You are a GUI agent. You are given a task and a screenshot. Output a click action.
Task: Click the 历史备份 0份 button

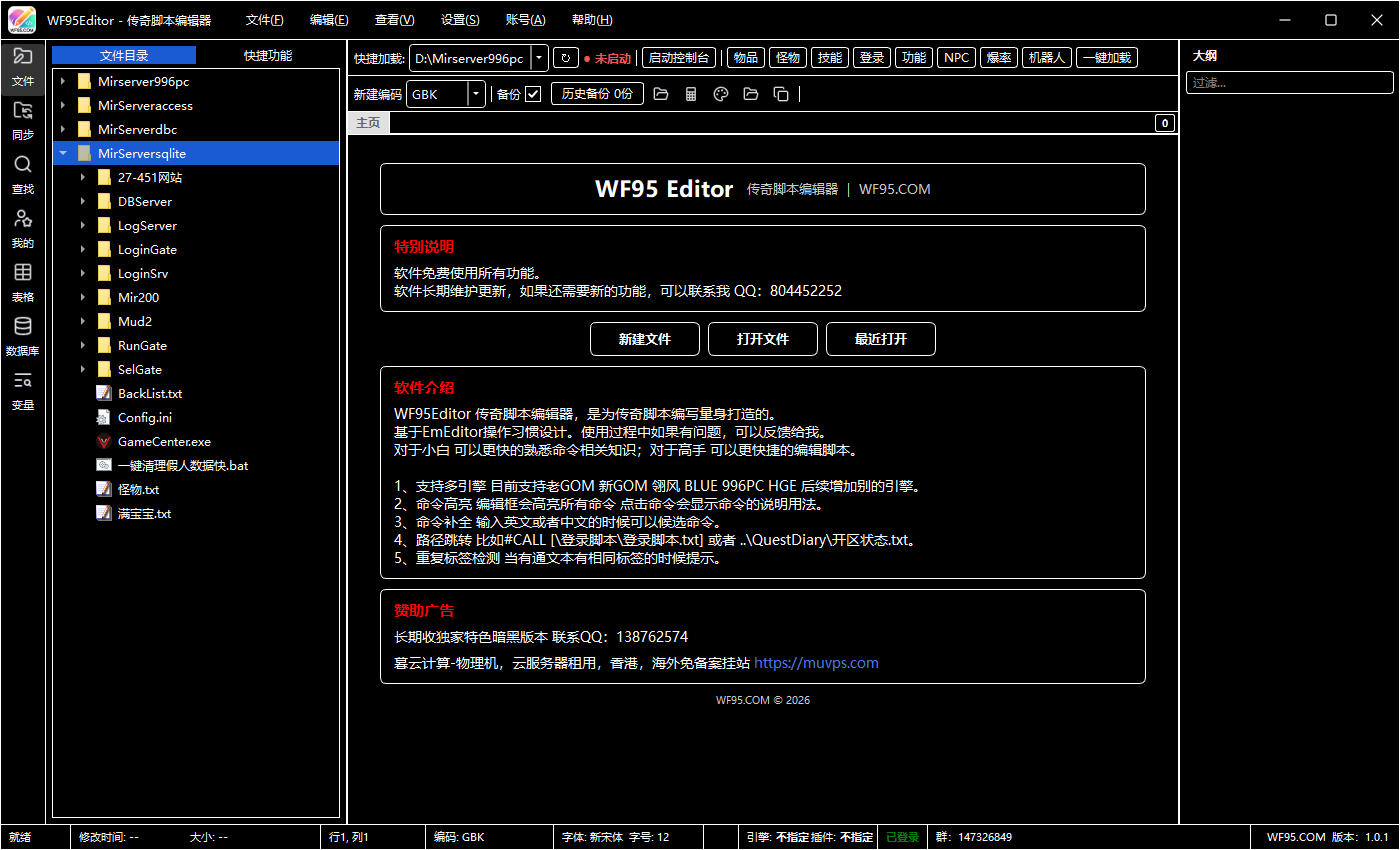597,94
